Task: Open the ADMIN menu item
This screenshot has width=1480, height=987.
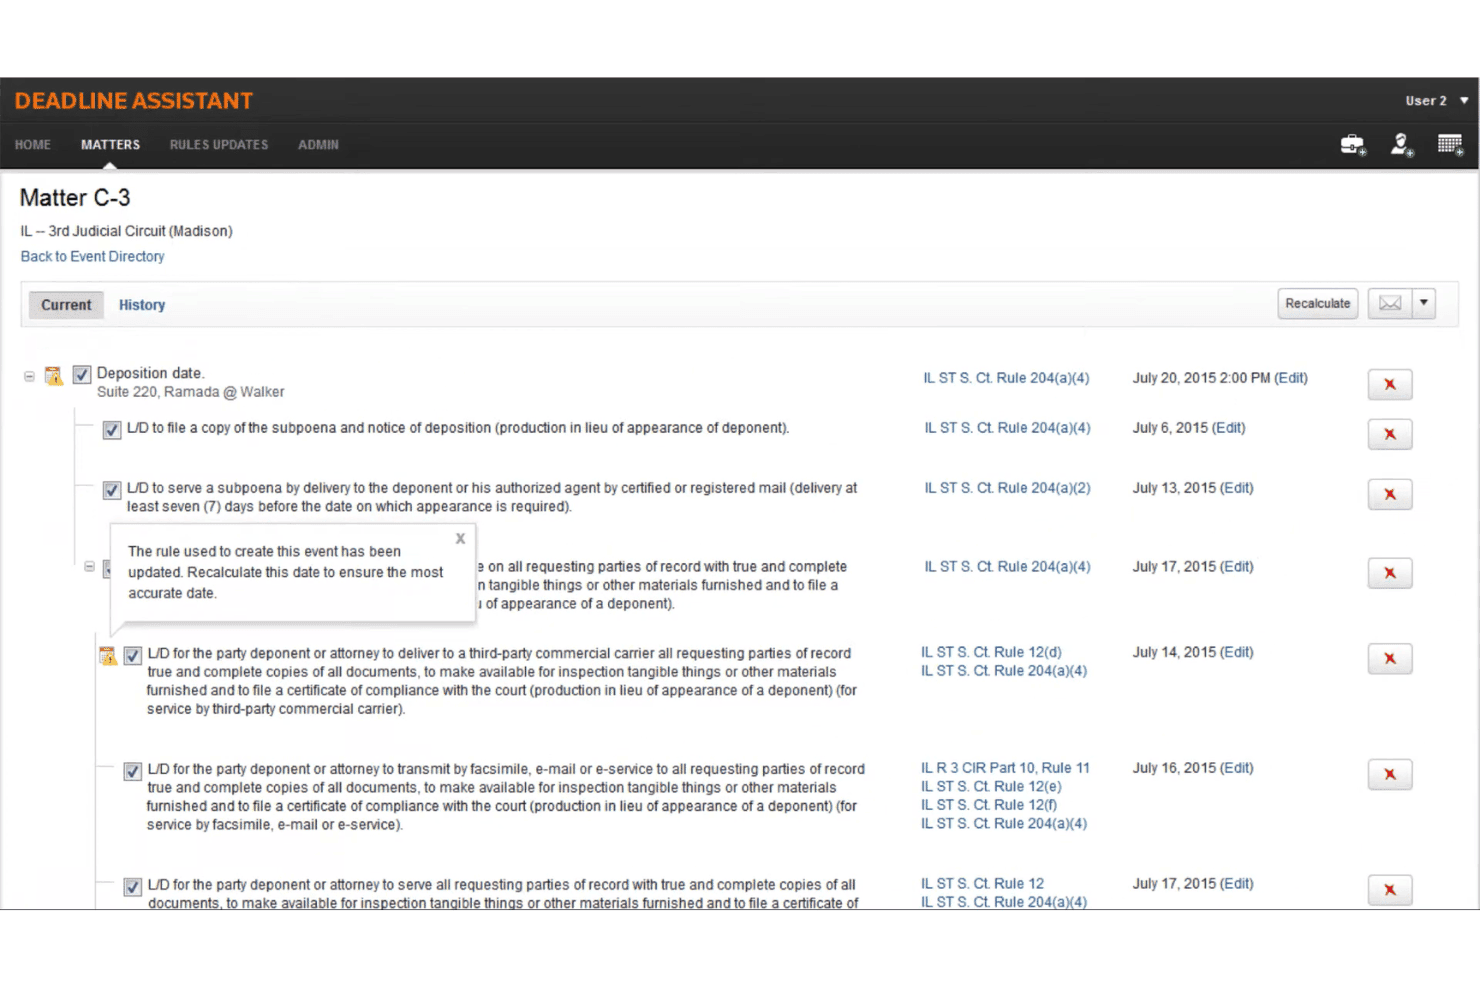Action: point(318,145)
